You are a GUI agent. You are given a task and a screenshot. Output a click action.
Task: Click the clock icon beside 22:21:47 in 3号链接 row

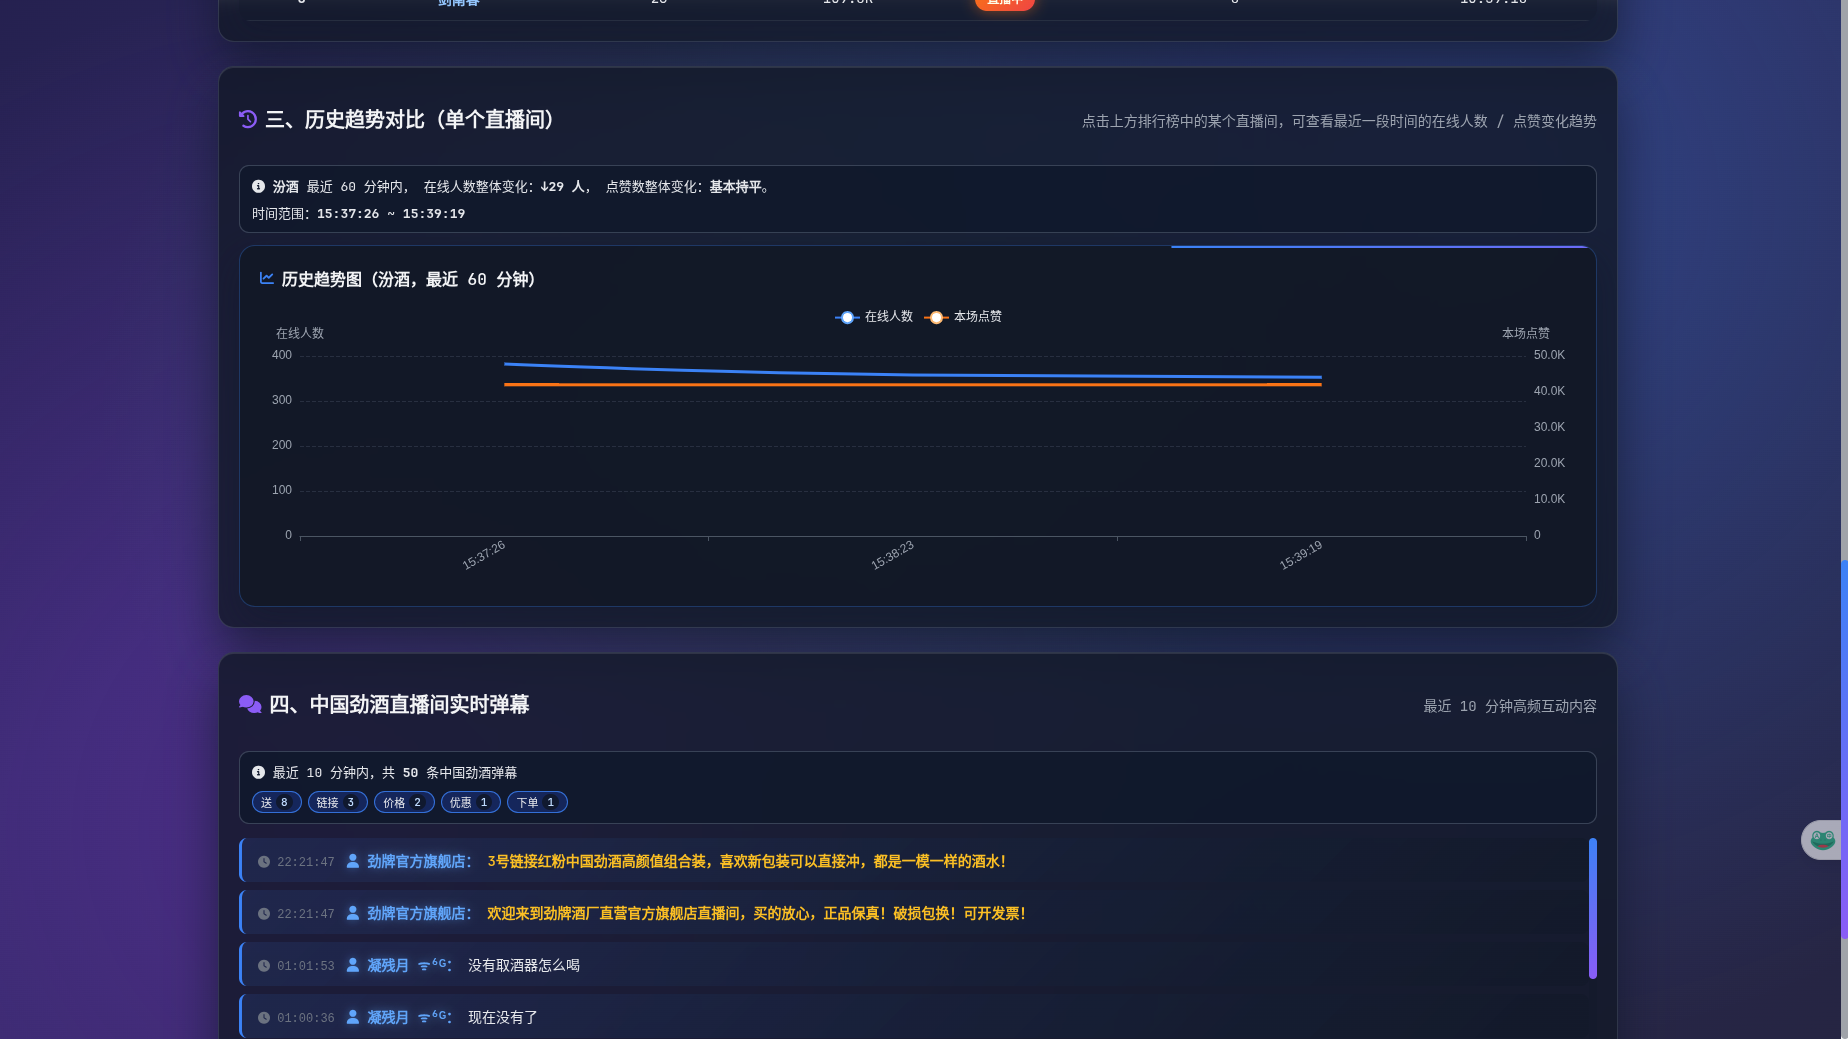[x=264, y=862]
